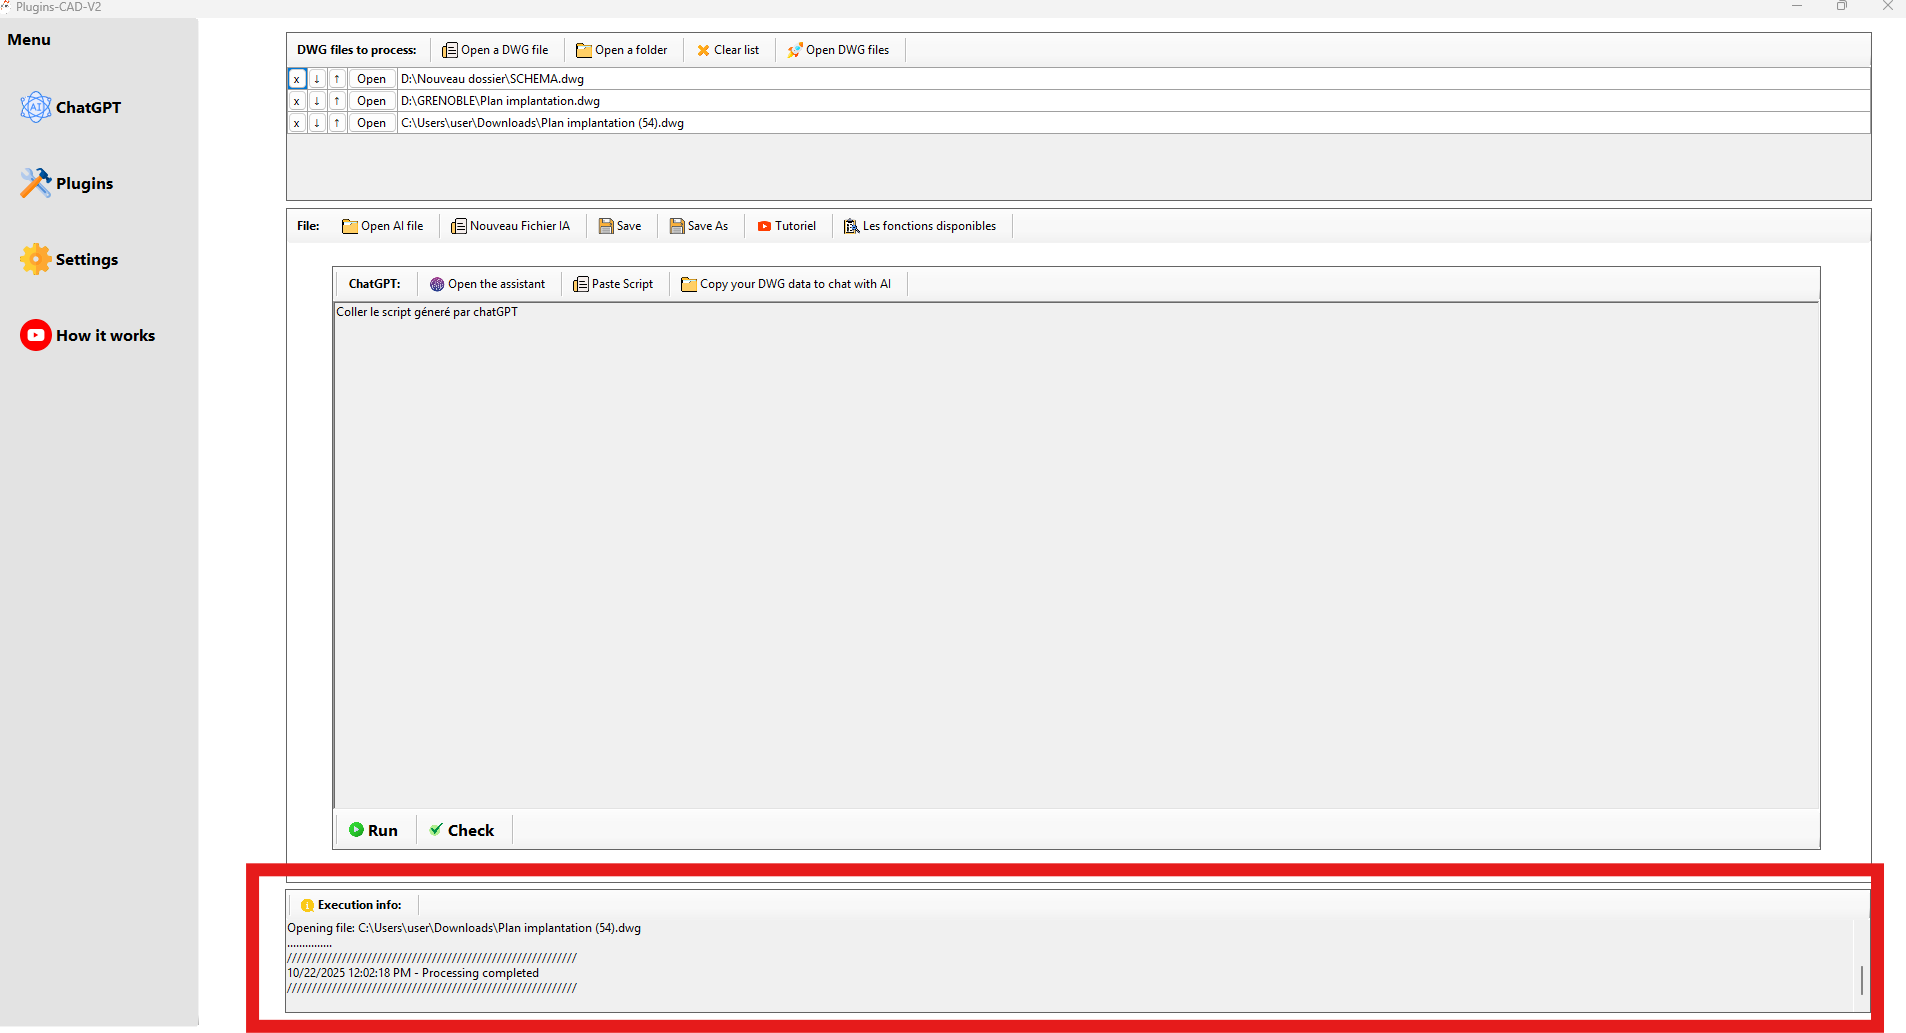
Task: Run the script
Action: click(x=373, y=830)
